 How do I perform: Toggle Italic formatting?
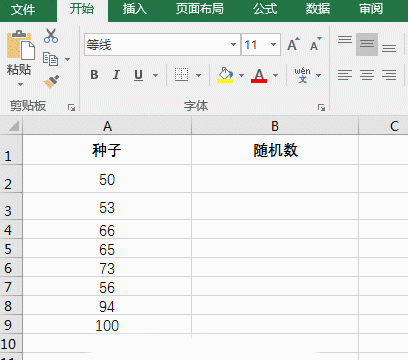[116, 75]
